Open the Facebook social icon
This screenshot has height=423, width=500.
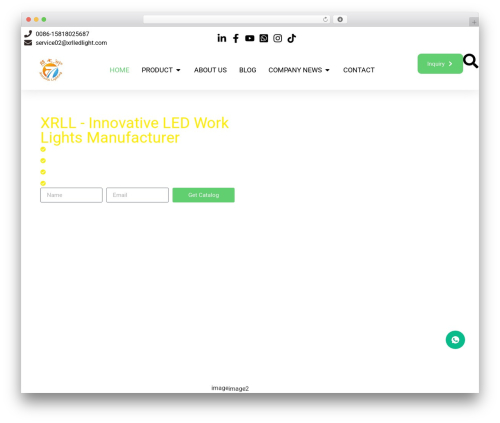click(236, 38)
